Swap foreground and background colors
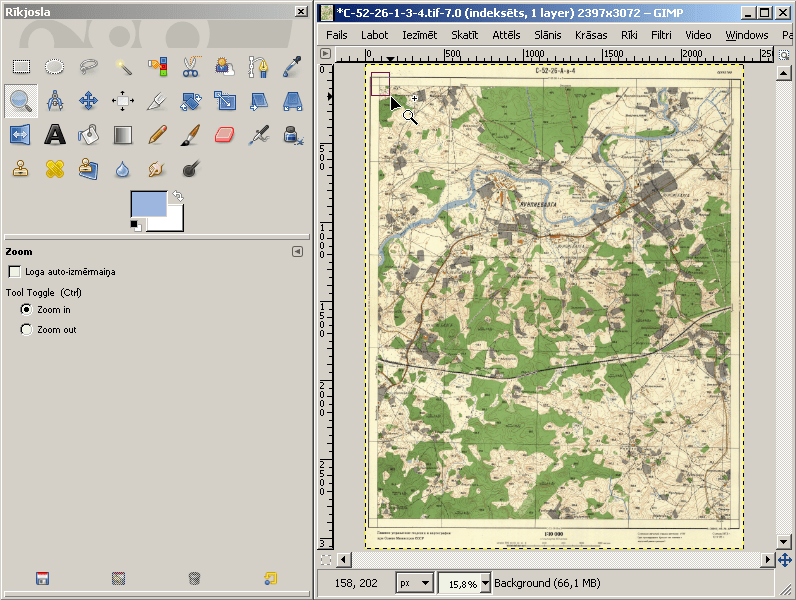Screen dimensions: 796x600 pyautogui.click(x=178, y=195)
